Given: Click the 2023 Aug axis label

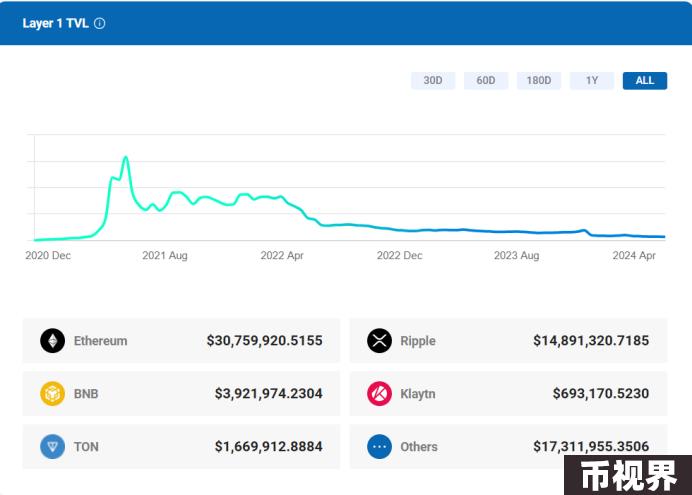Looking at the screenshot, I should coord(516,256).
